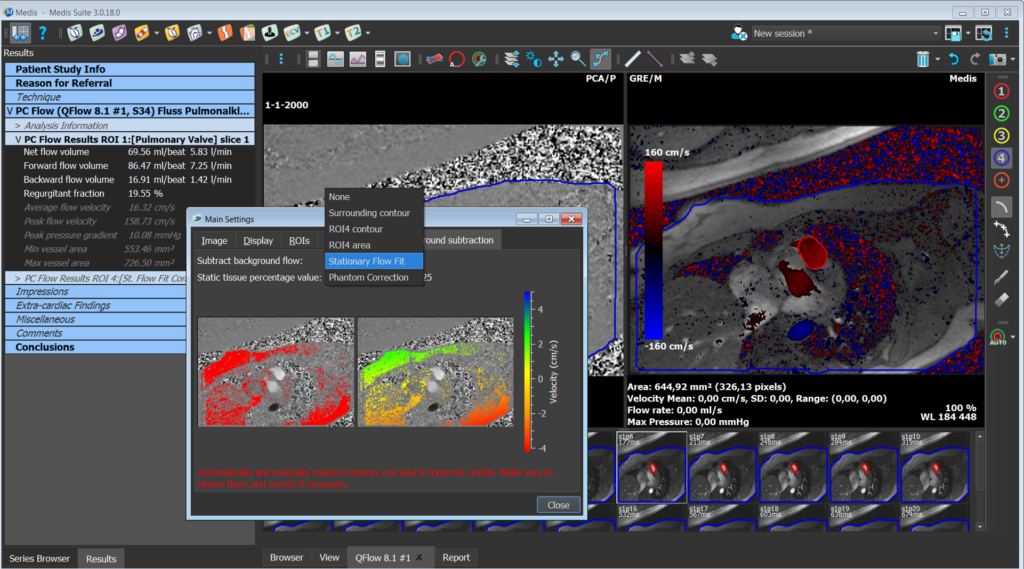
Task: Switch to the Display tab
Action: point(258,240)
